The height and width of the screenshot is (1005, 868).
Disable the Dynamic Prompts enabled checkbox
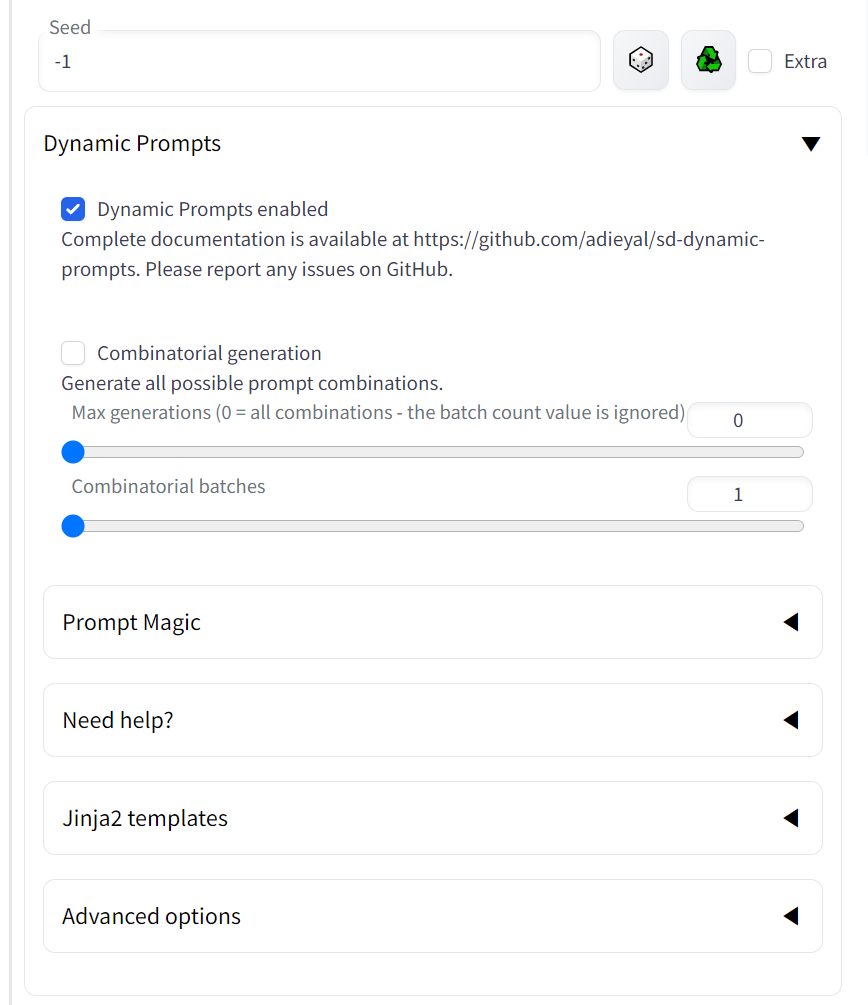[73, 209]
